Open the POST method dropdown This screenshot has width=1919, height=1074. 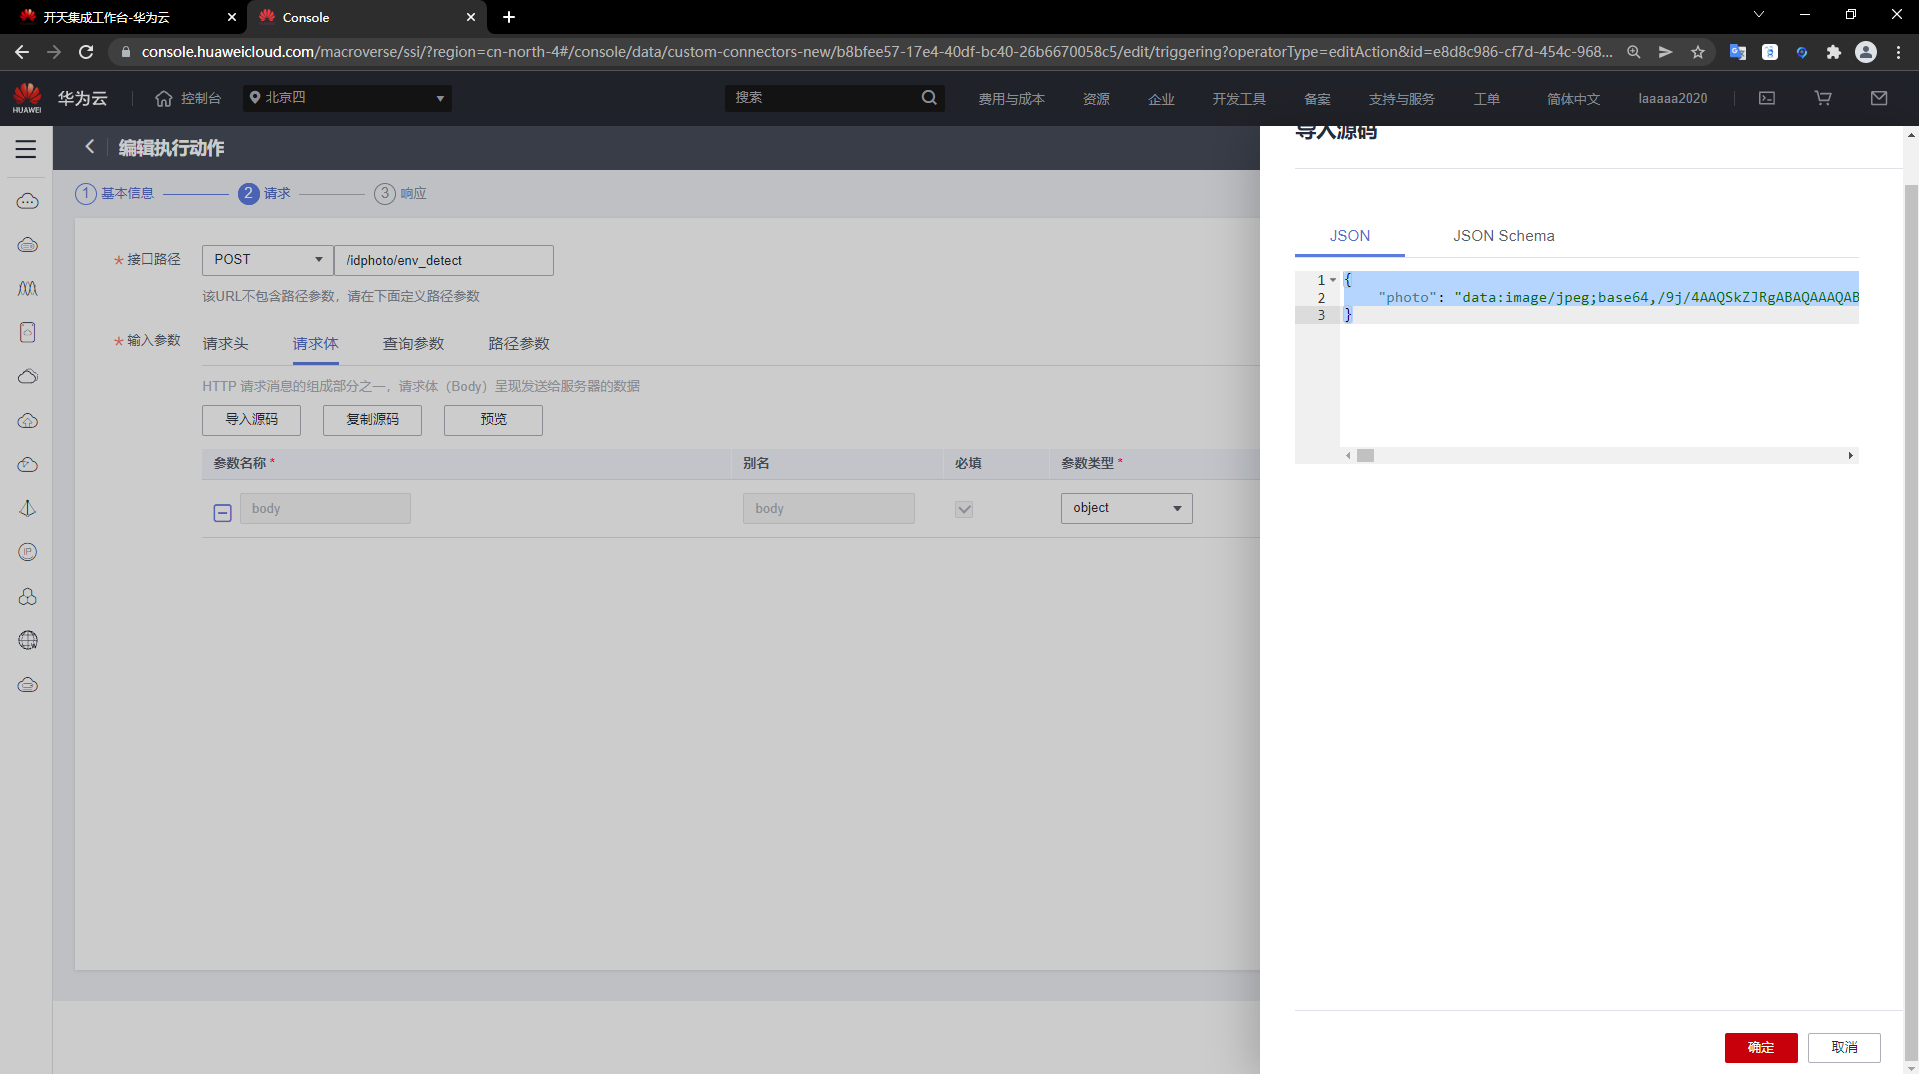point(268,260)
